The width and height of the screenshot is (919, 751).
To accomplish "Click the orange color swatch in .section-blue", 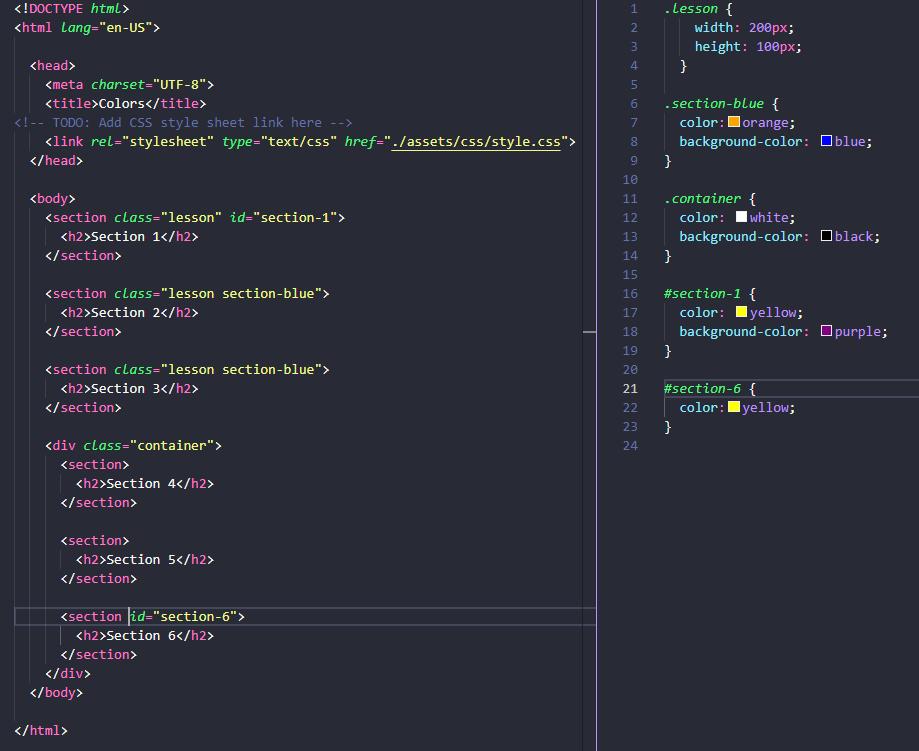I will tap(734, 122).
